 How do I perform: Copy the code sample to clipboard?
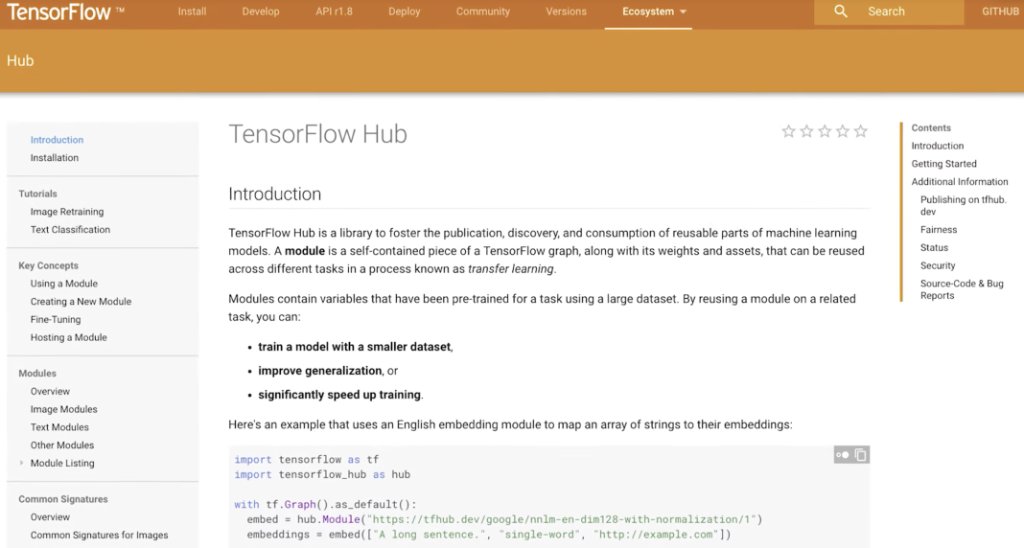tap(861, 455)
